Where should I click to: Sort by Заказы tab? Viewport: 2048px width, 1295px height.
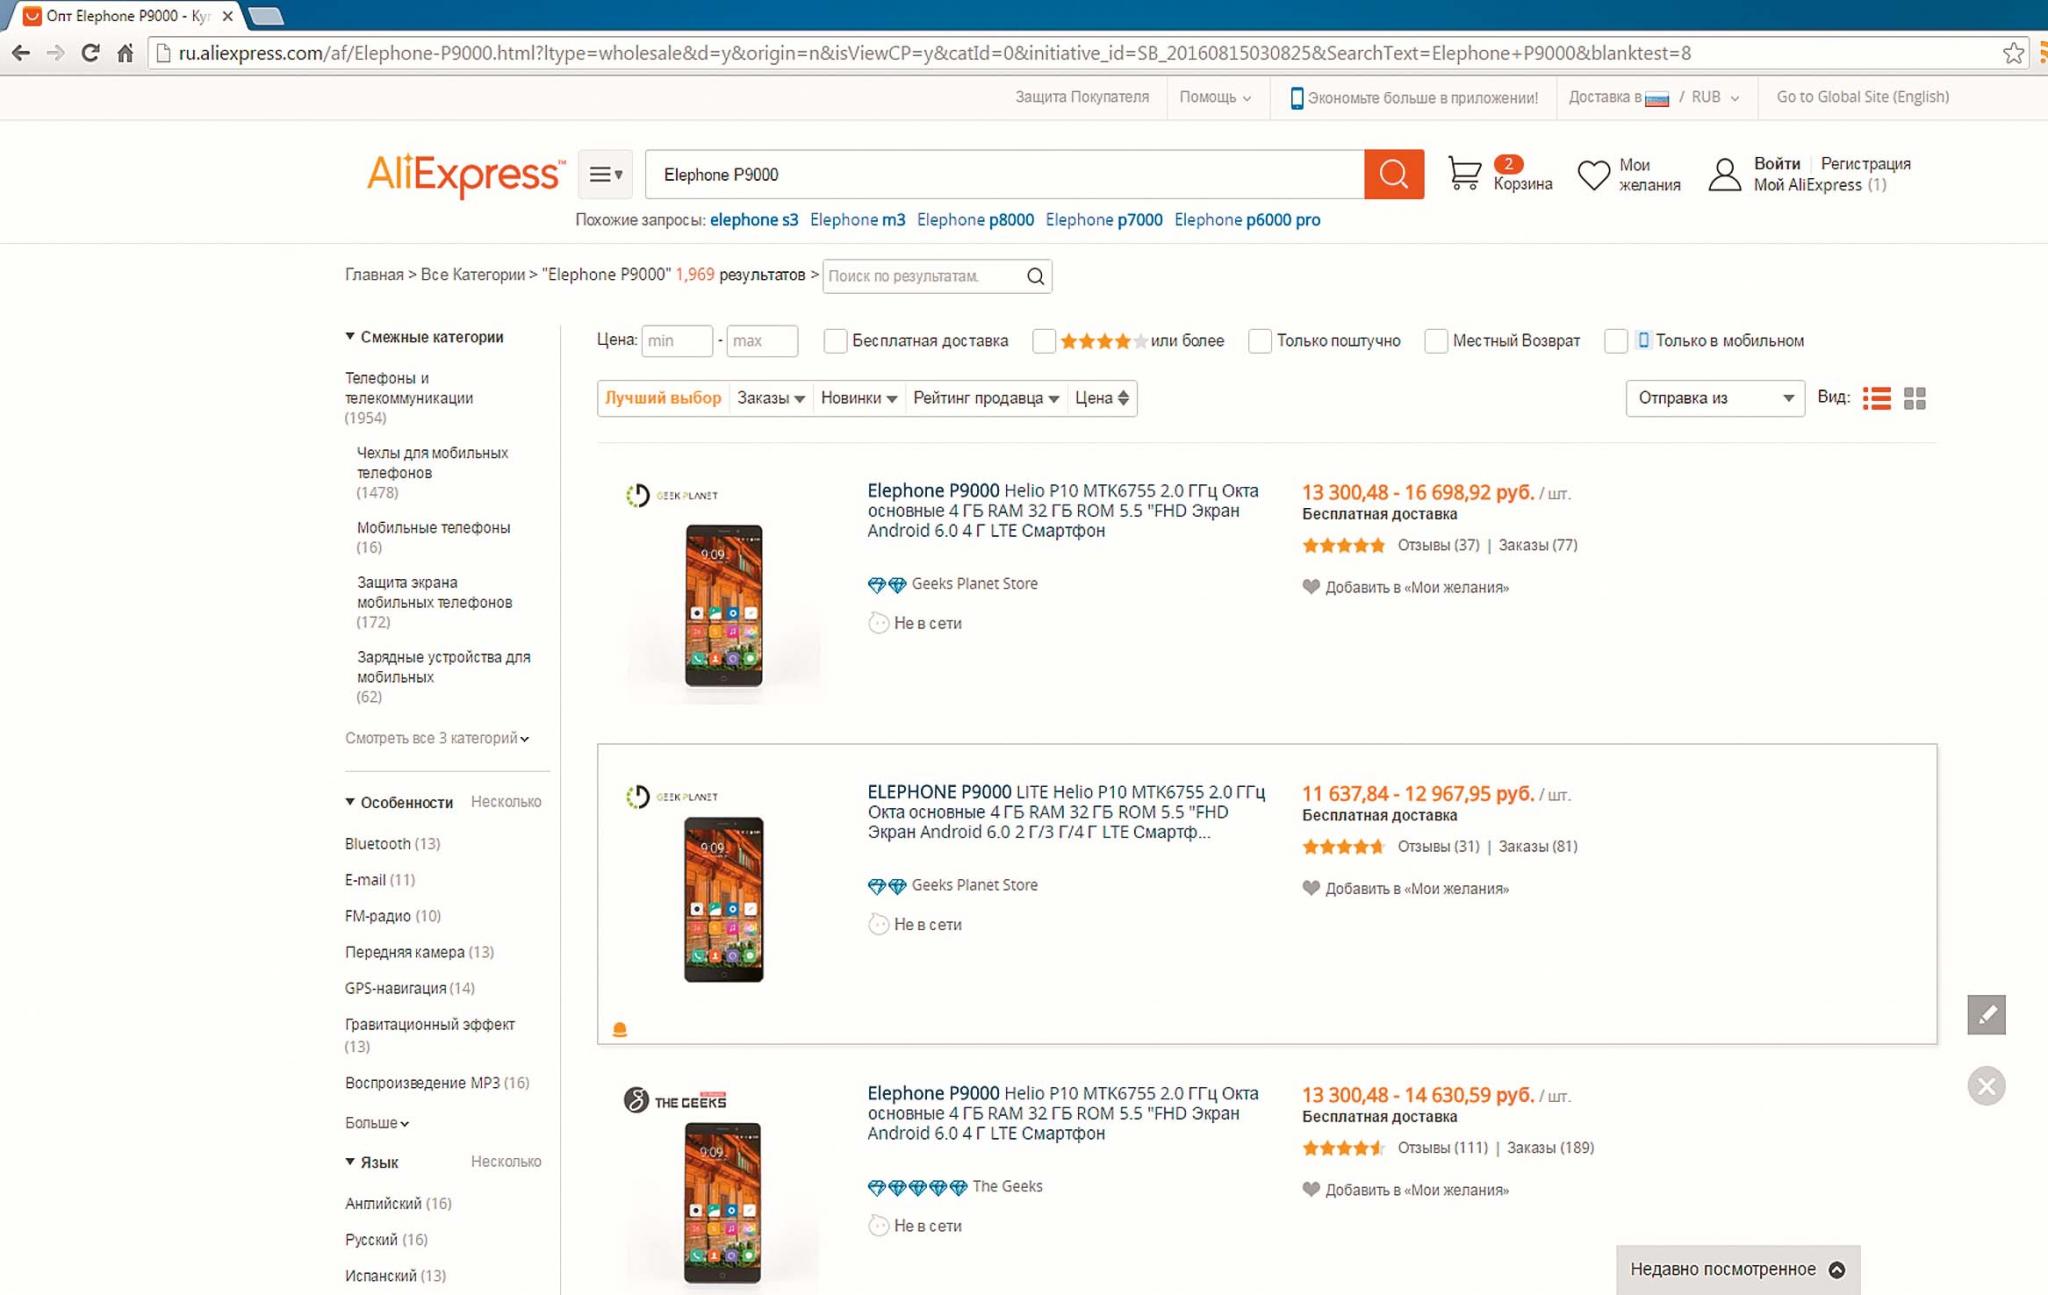[x=770, y=398]
